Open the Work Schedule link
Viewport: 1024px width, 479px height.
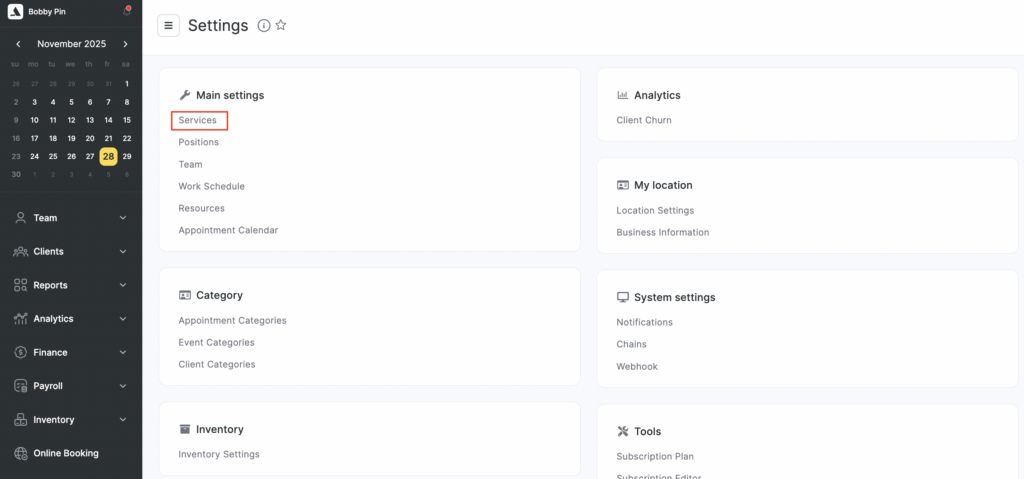pos(211,186)
